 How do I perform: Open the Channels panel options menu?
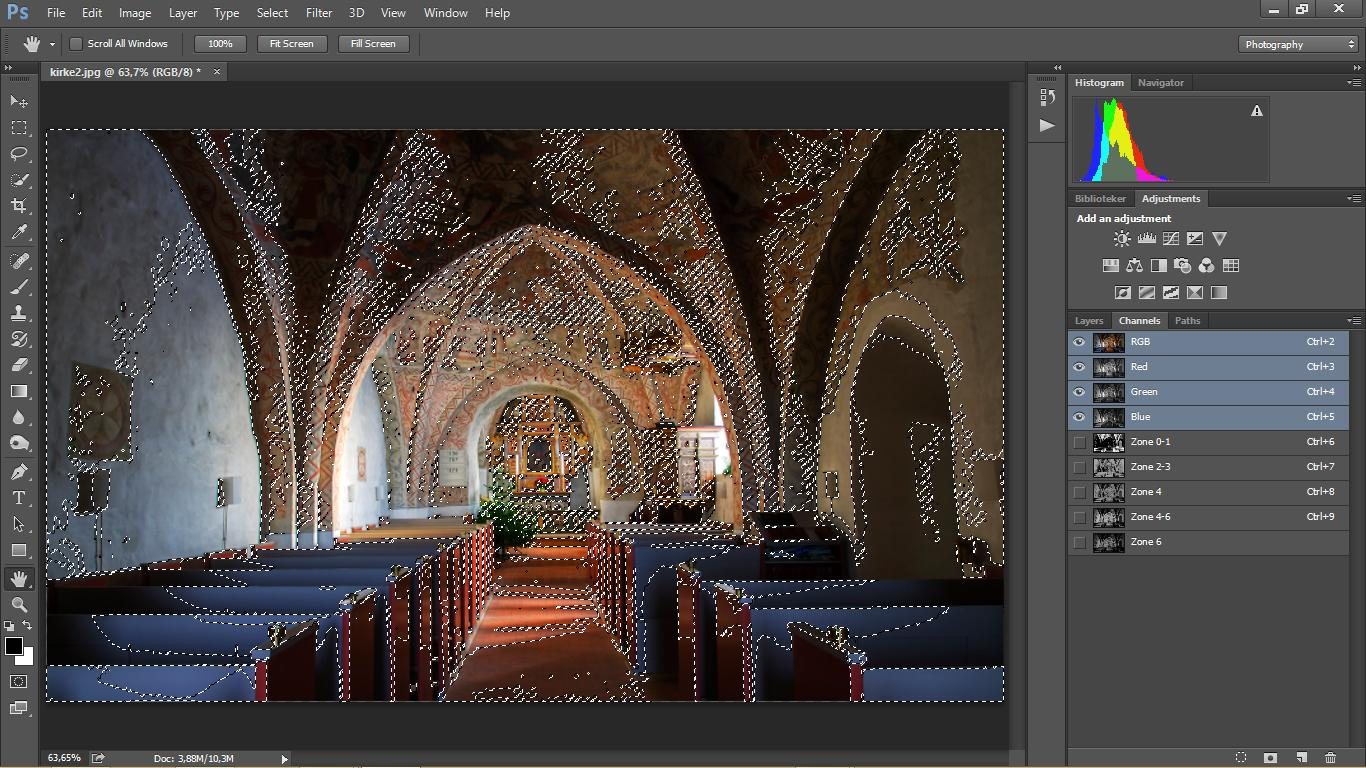[x=1353, y=321]
